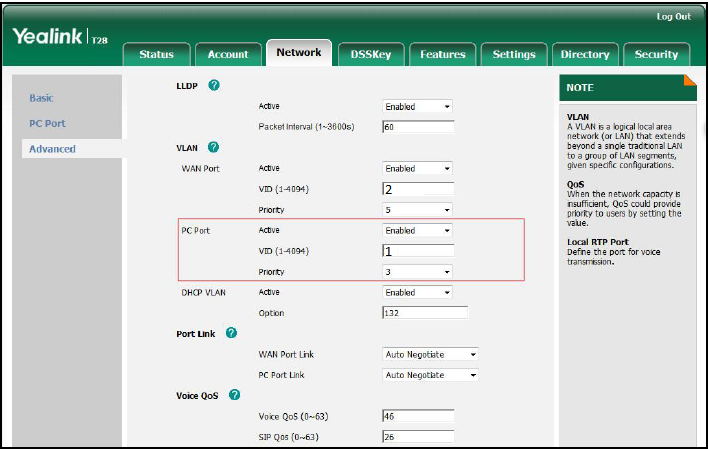Image resolution: width=708 pixels, height=449 pixels.
Task: Click the Log Out link
Action: coord(674,17)
